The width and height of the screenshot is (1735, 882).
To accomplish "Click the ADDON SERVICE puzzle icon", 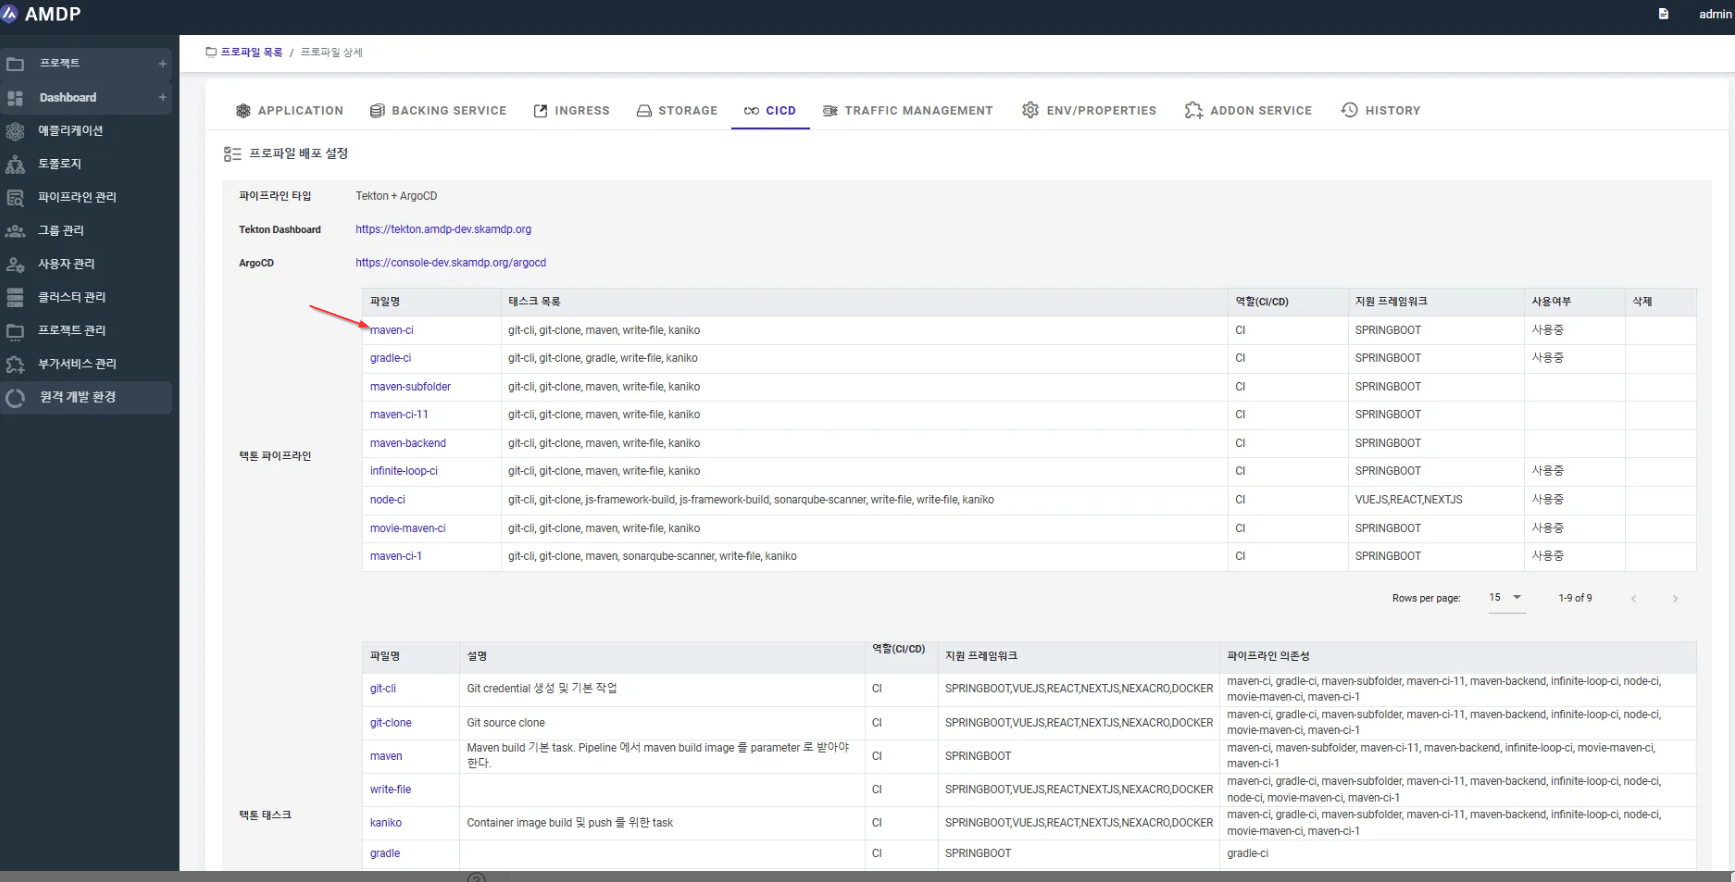I will click(1194, 110).
